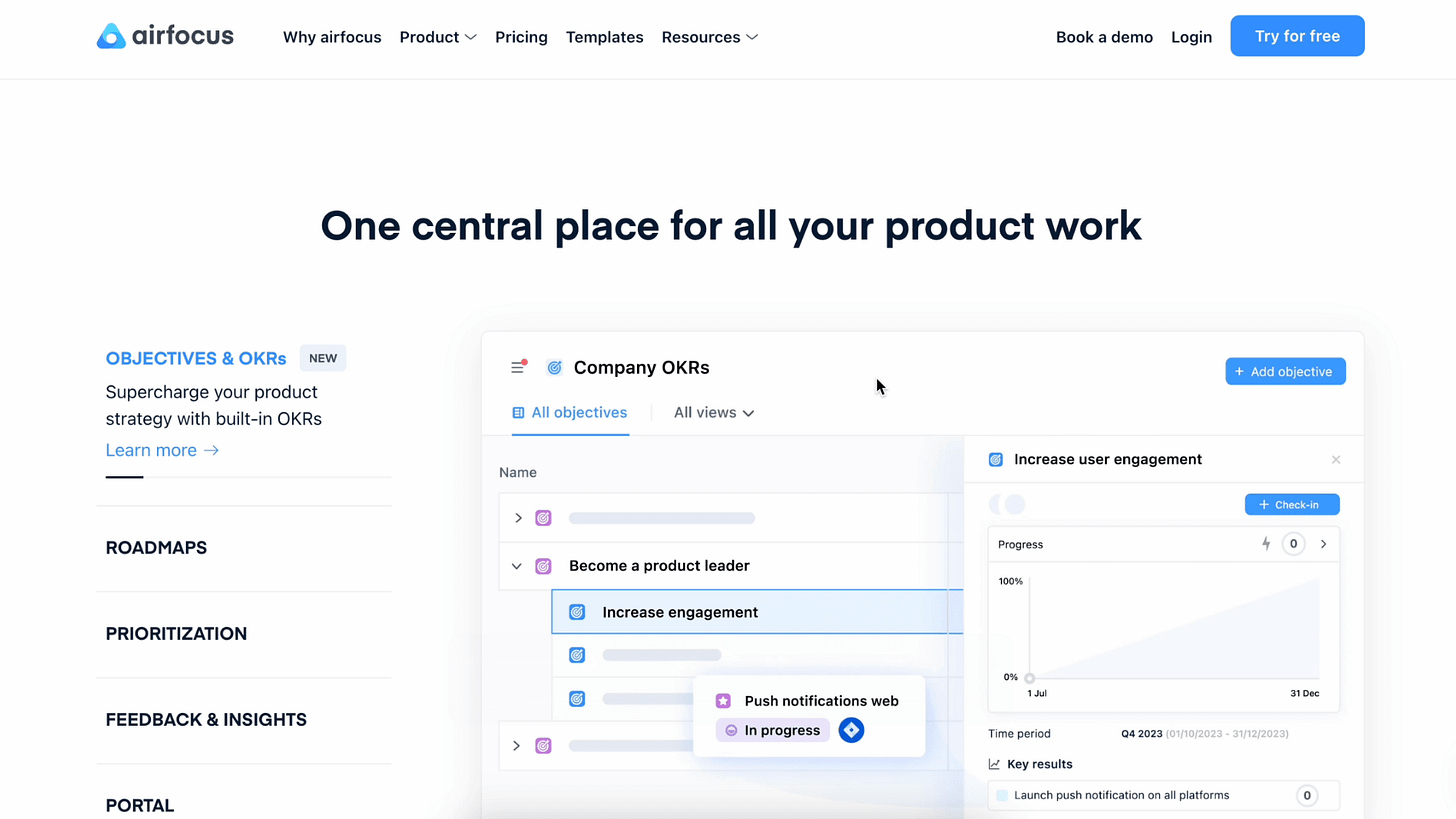Click the In progress status icon
Image resolution: width=1456 pixels, height=819 pixels.
point(731,730)
